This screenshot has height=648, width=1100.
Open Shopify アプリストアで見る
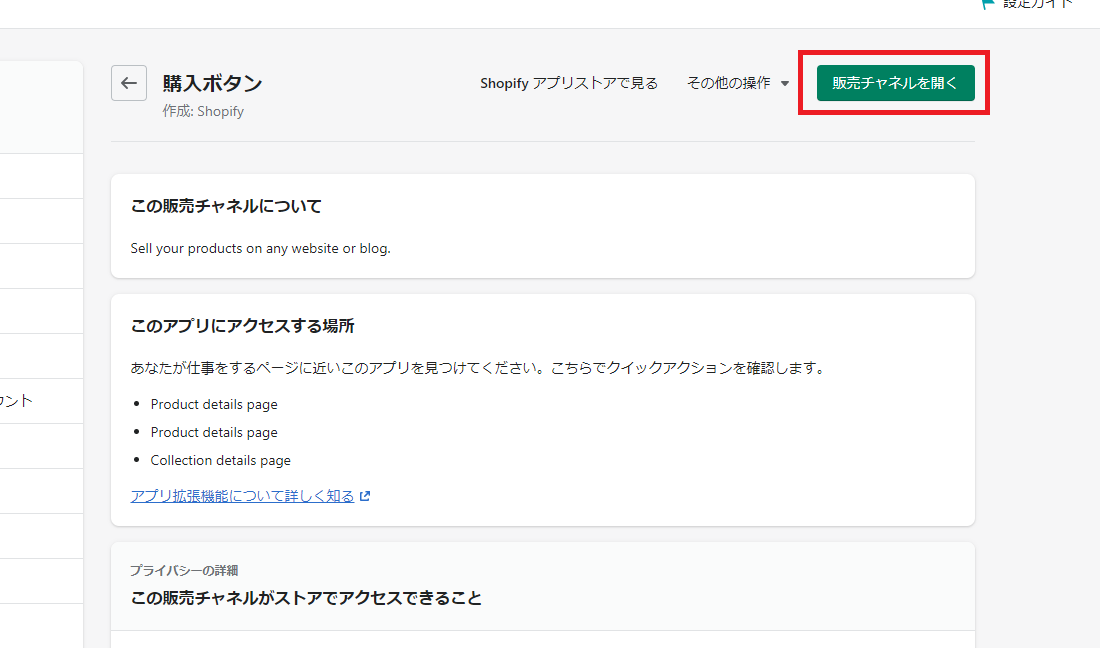tap(568, 84)
